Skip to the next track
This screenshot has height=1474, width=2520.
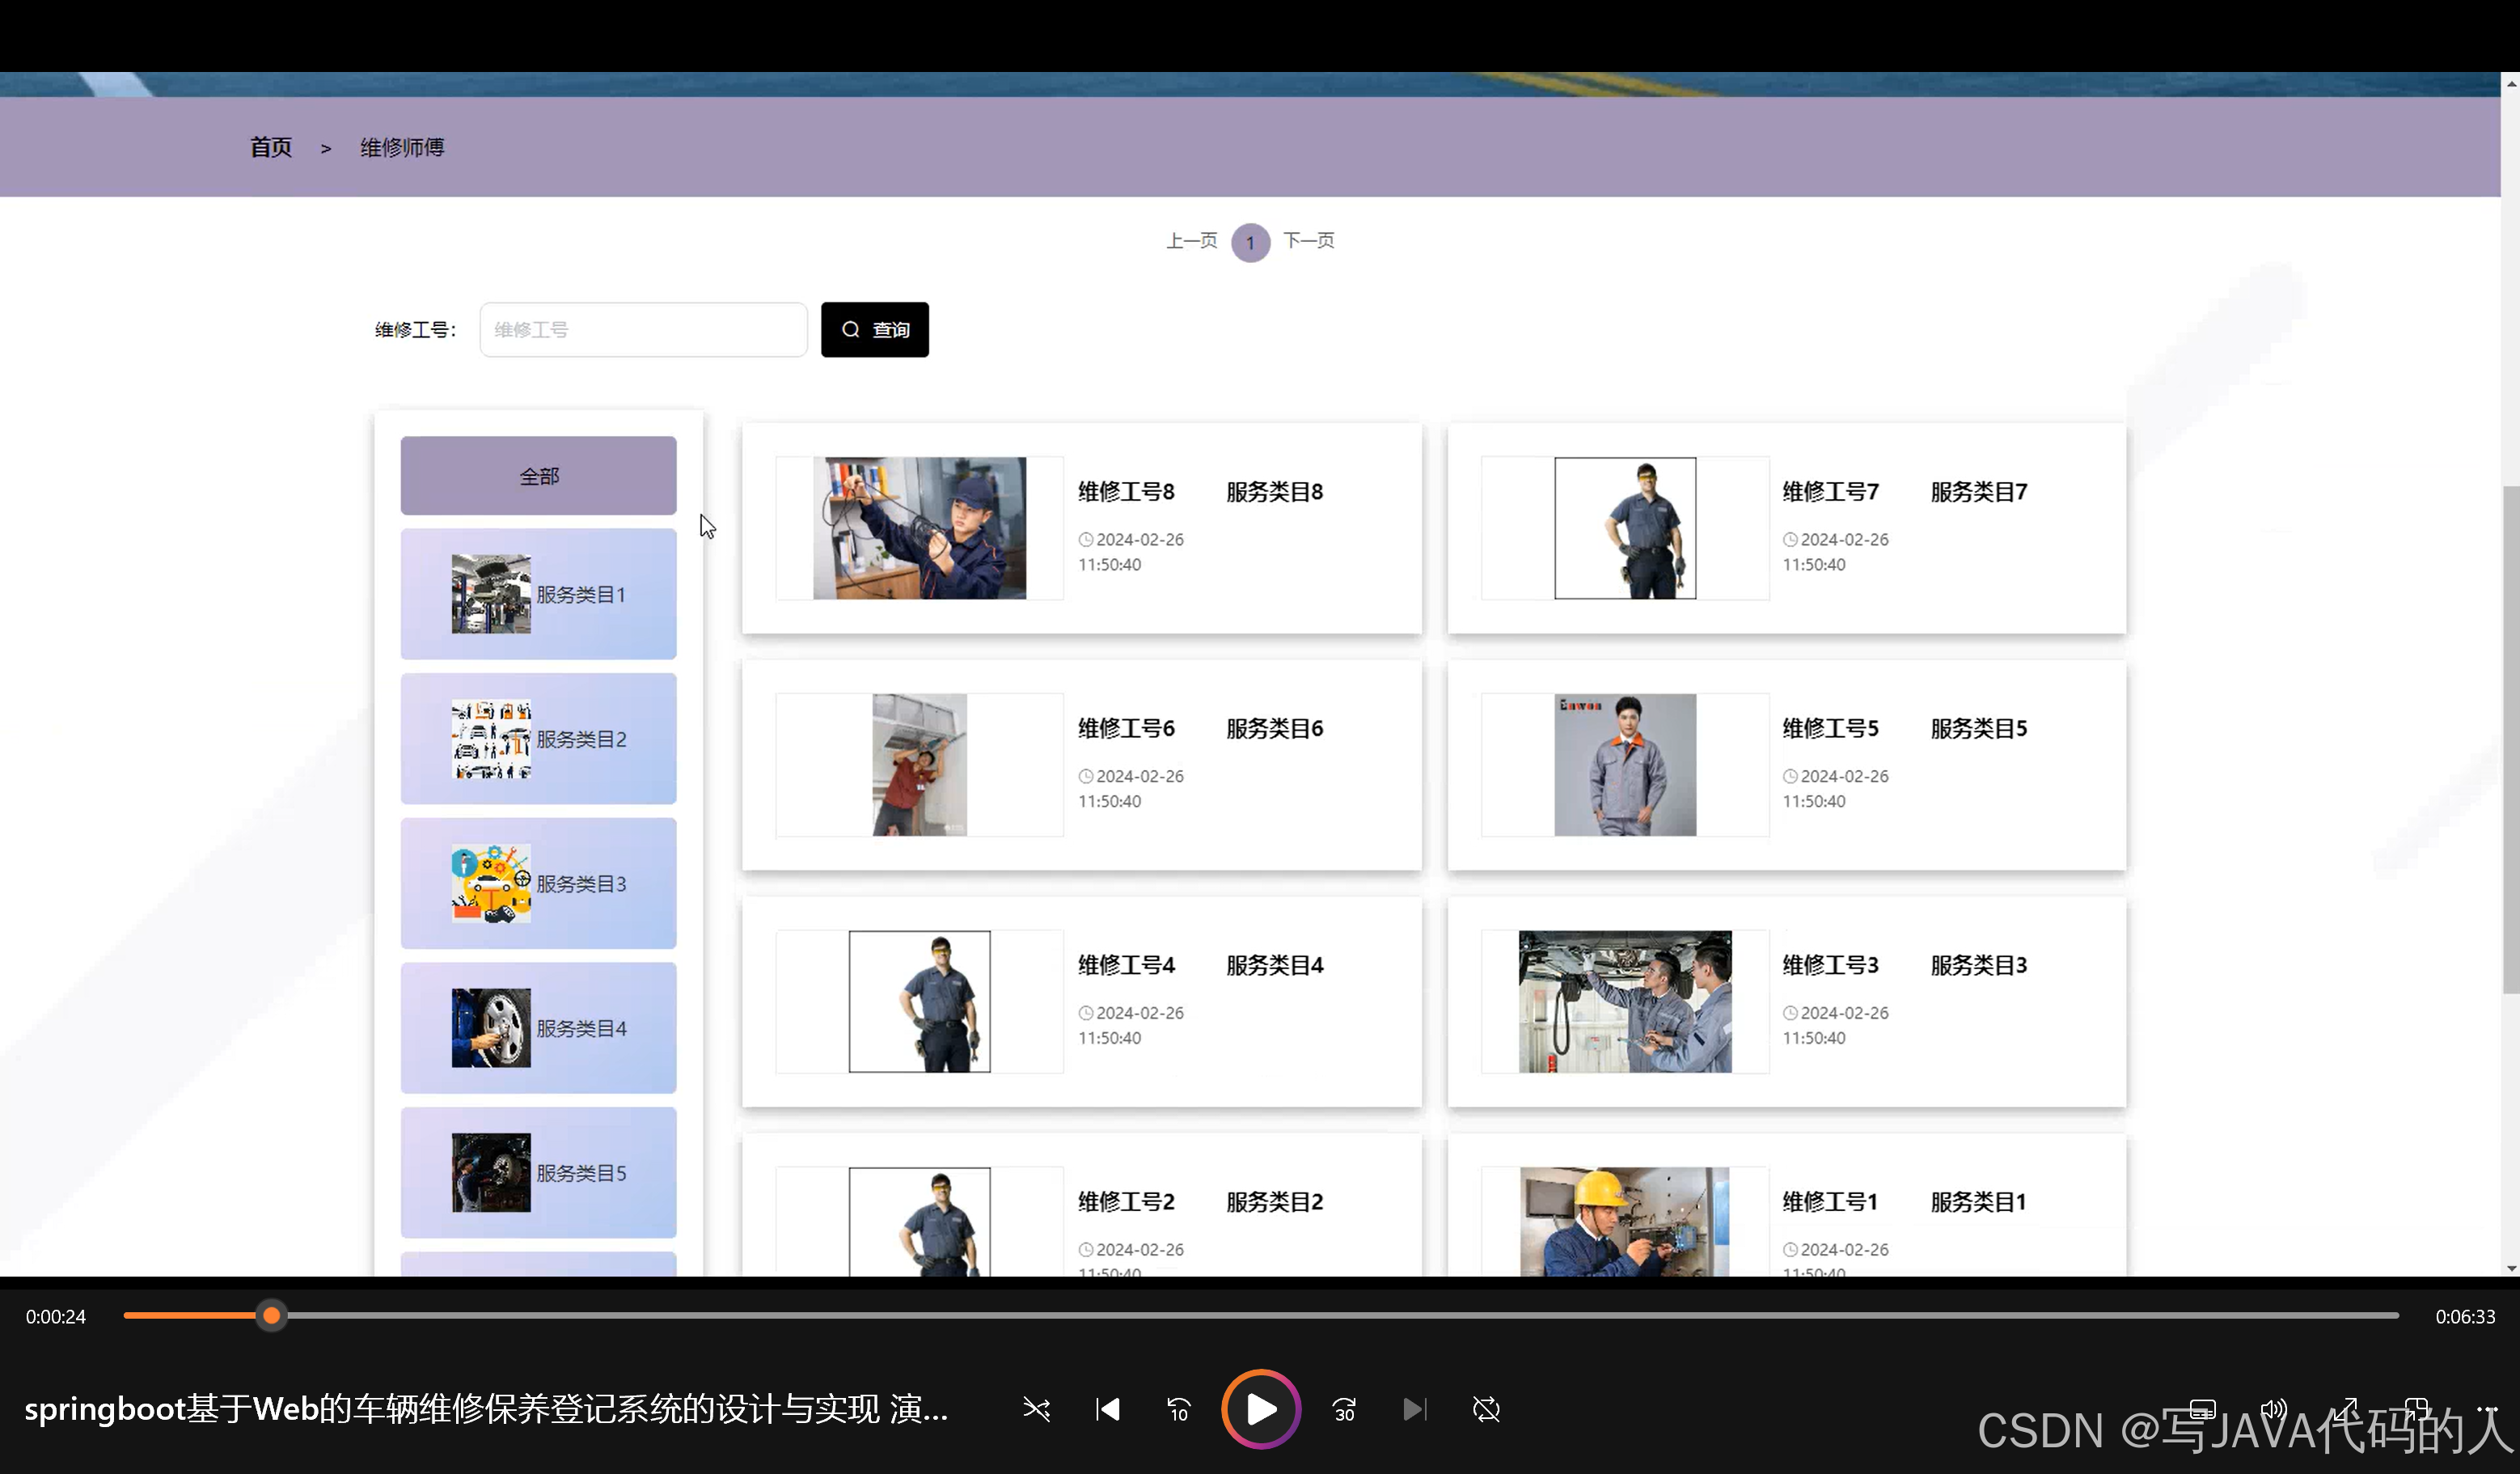tap(1415, 1409)
